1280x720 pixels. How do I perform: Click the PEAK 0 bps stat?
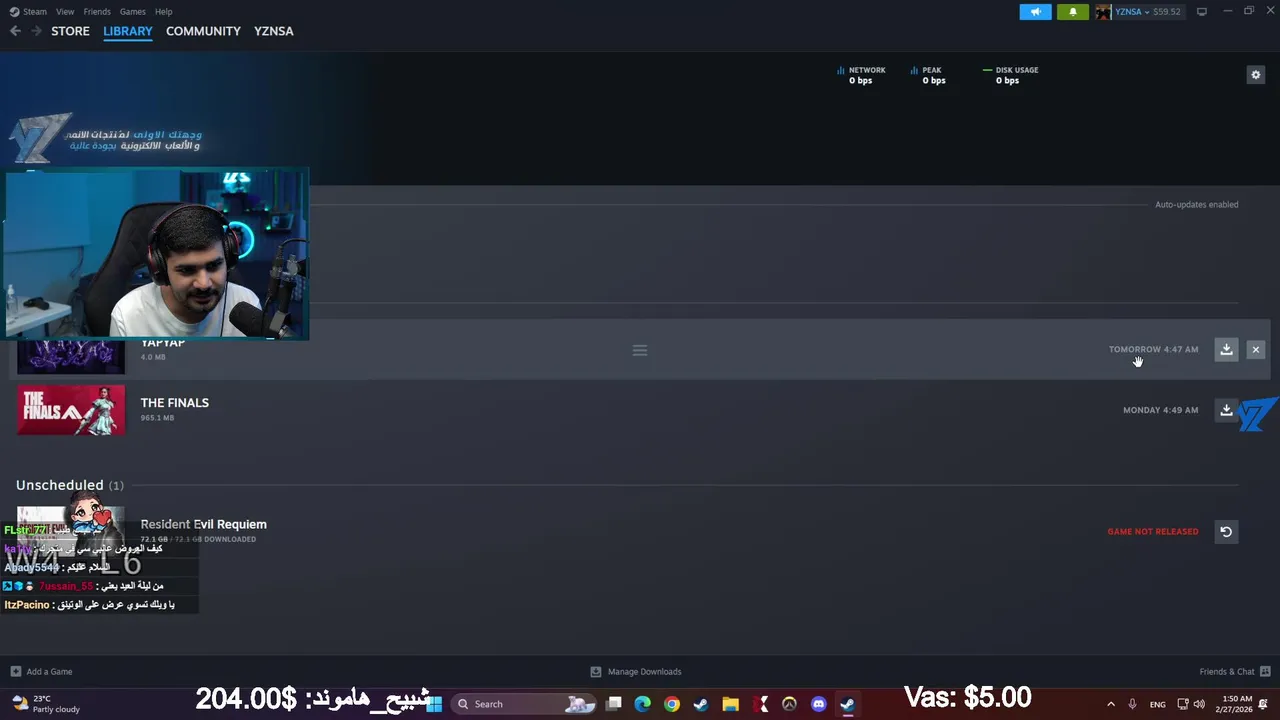pos(929,75)
